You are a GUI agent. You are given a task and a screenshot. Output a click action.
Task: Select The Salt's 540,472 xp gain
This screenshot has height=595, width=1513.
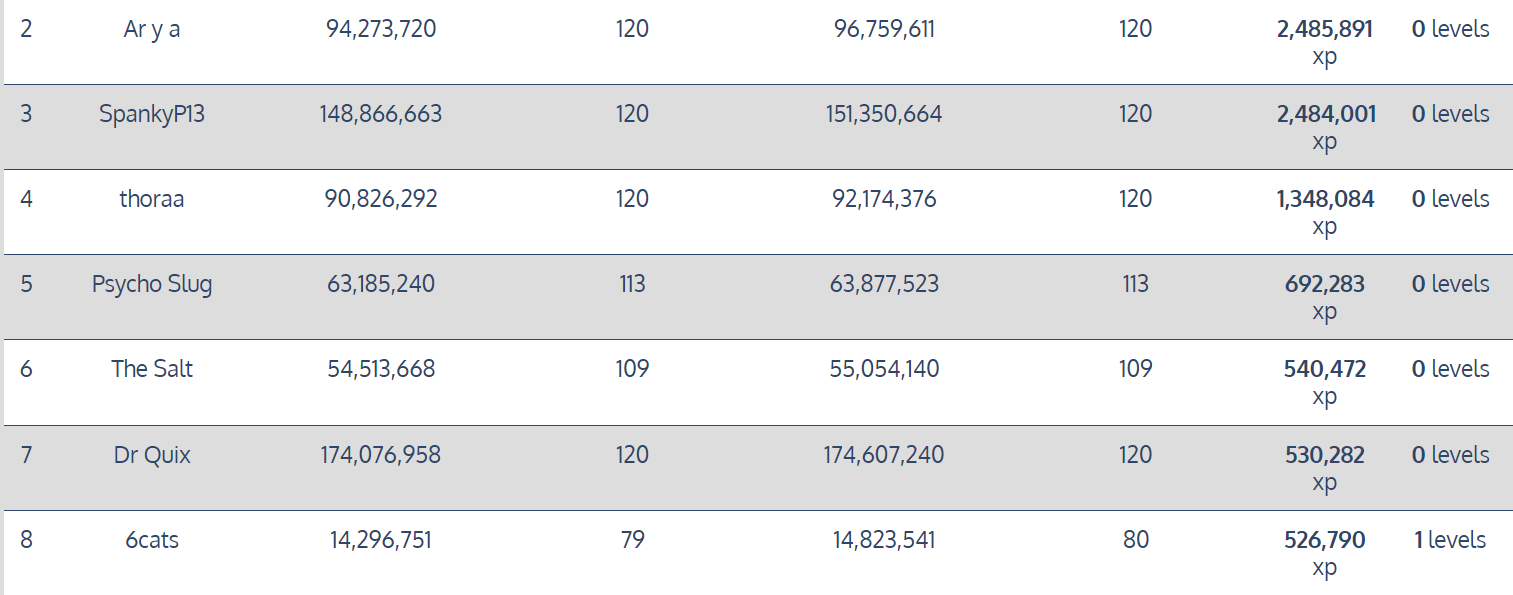coord(1324,370)
